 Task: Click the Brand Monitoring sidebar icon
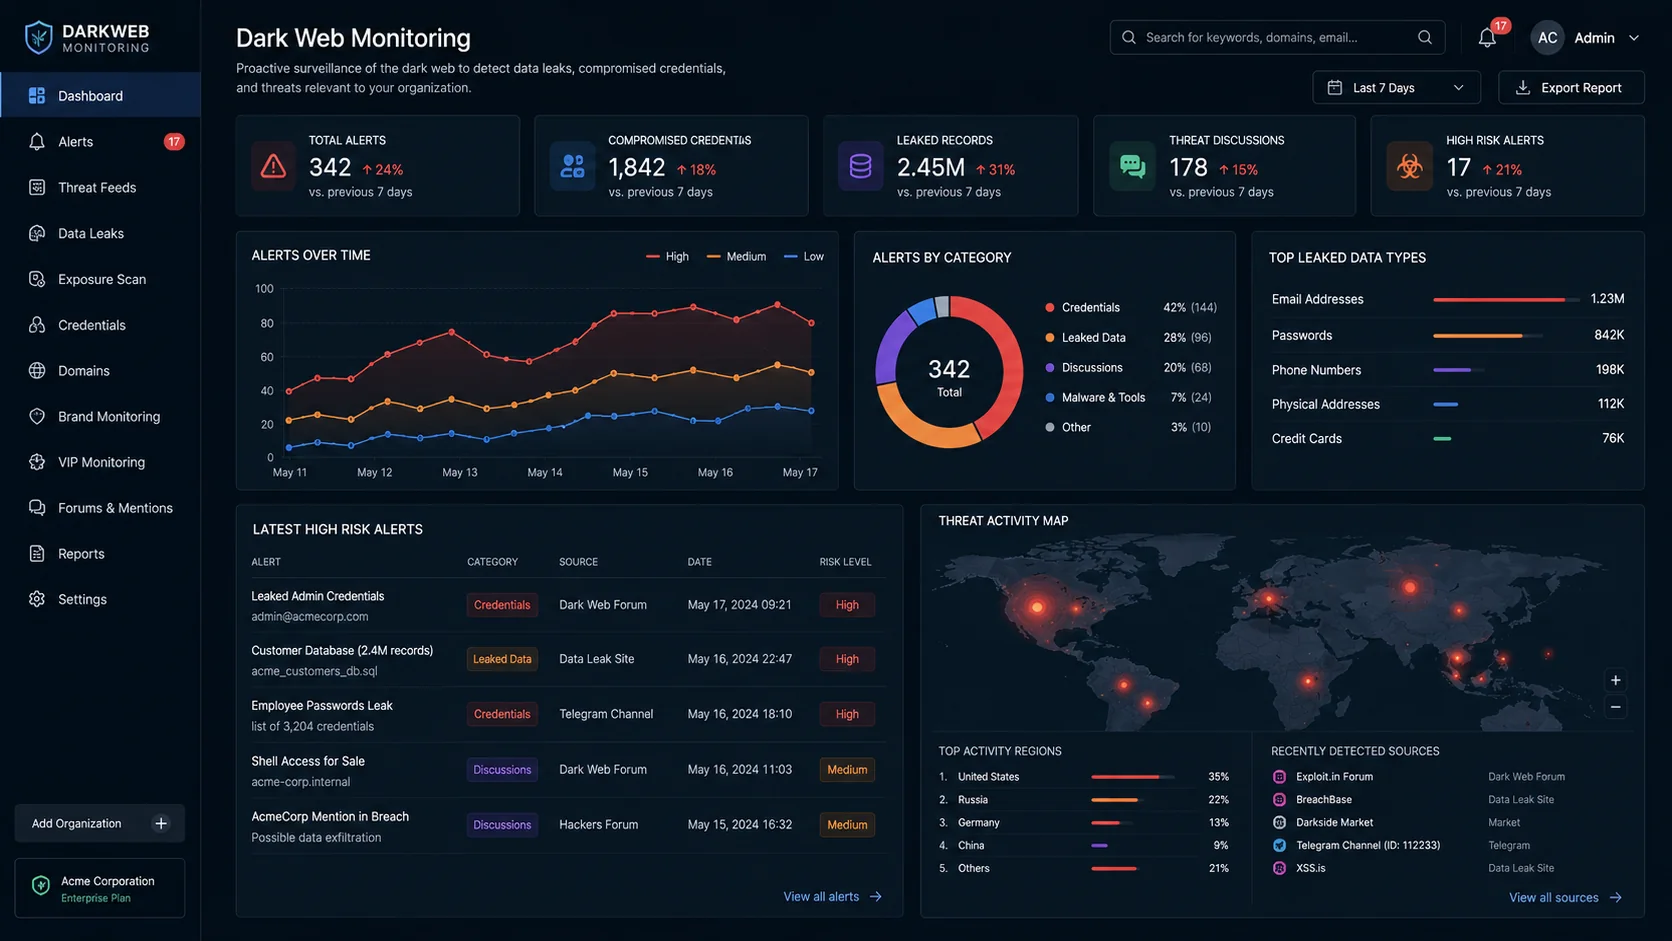tap(37, 417)
